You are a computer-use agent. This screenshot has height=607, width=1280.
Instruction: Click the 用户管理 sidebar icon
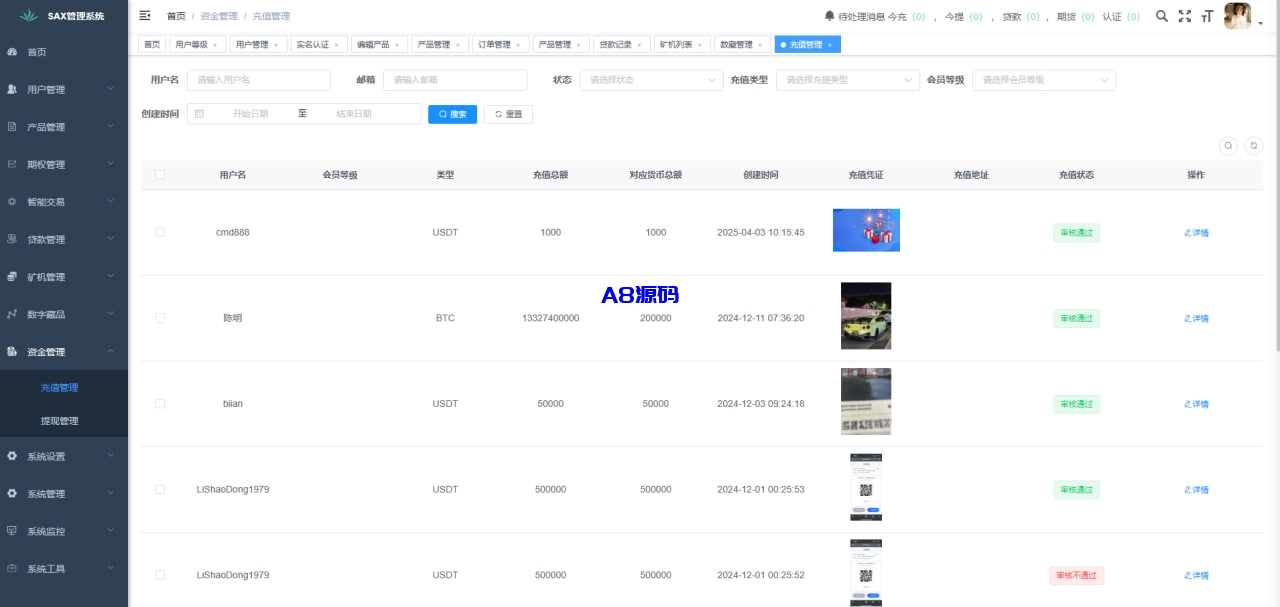12,89
